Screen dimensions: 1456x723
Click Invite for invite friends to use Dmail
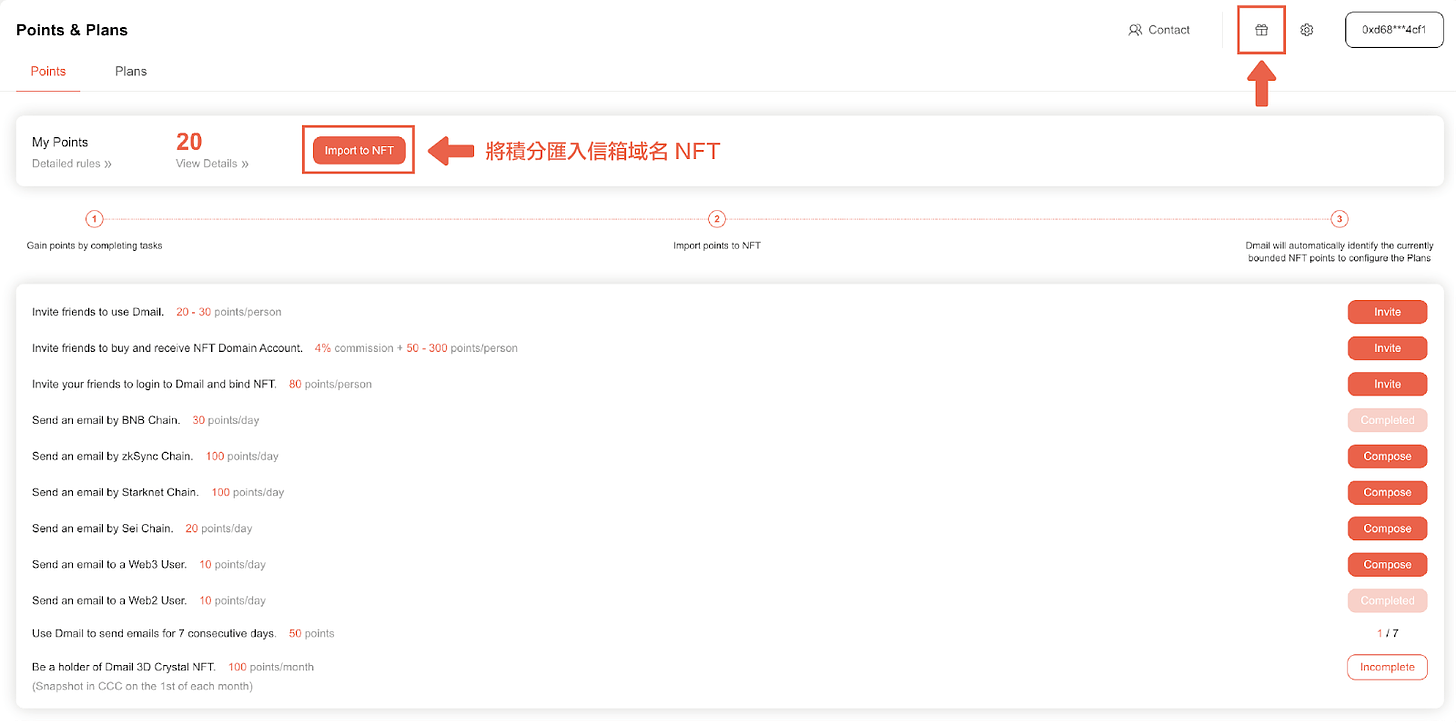(1387, 312)
